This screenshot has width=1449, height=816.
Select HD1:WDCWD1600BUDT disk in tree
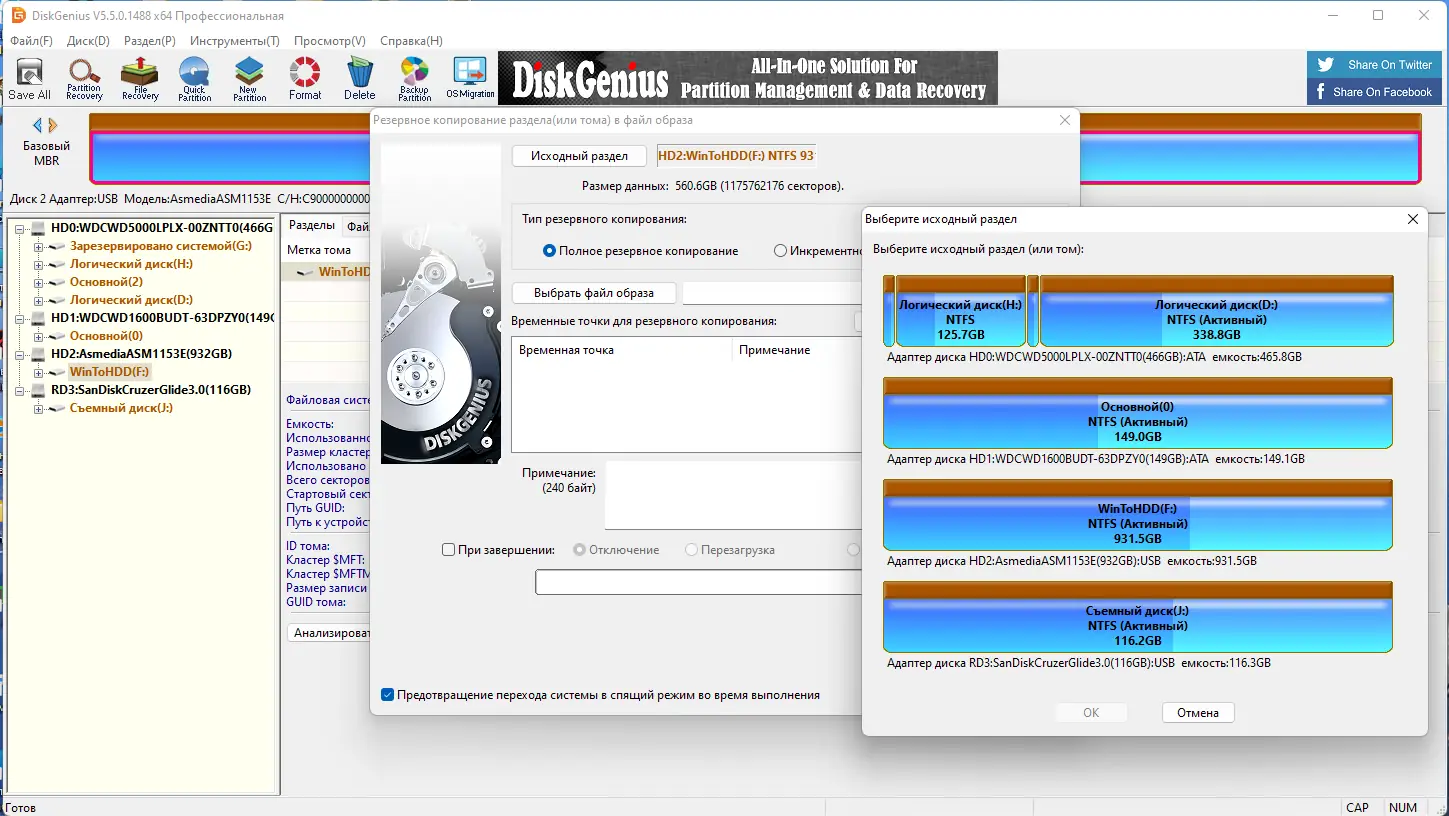(x=162, y=318)
